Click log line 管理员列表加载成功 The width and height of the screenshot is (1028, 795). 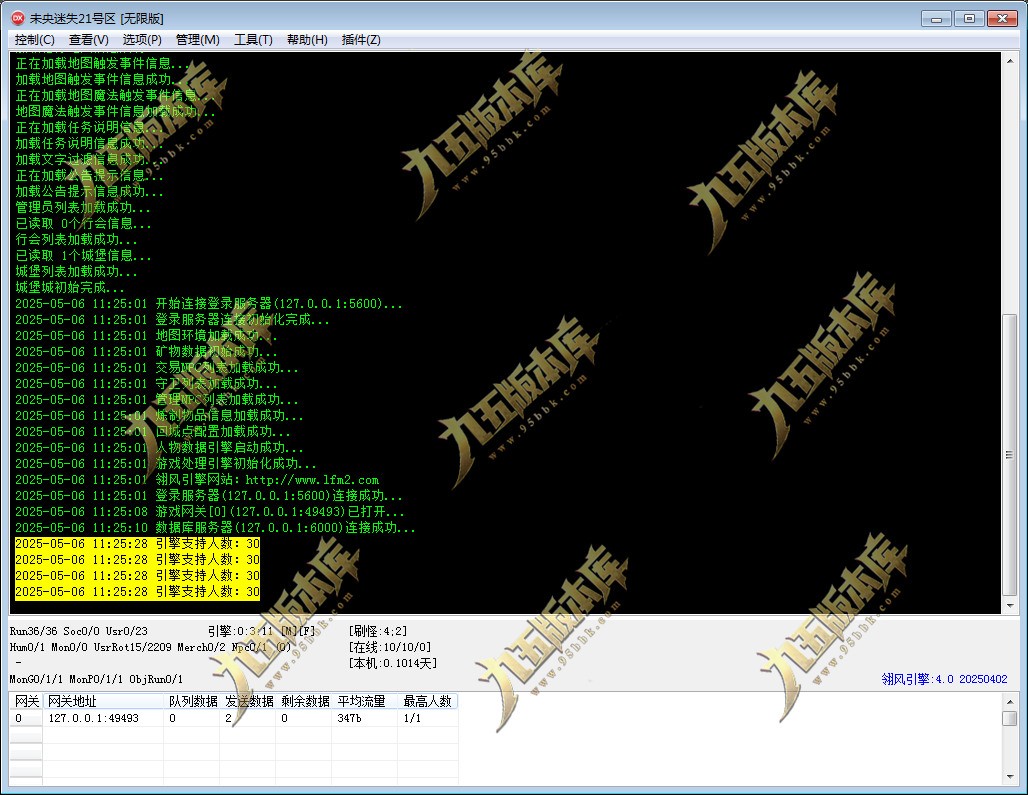pos(83,207)
